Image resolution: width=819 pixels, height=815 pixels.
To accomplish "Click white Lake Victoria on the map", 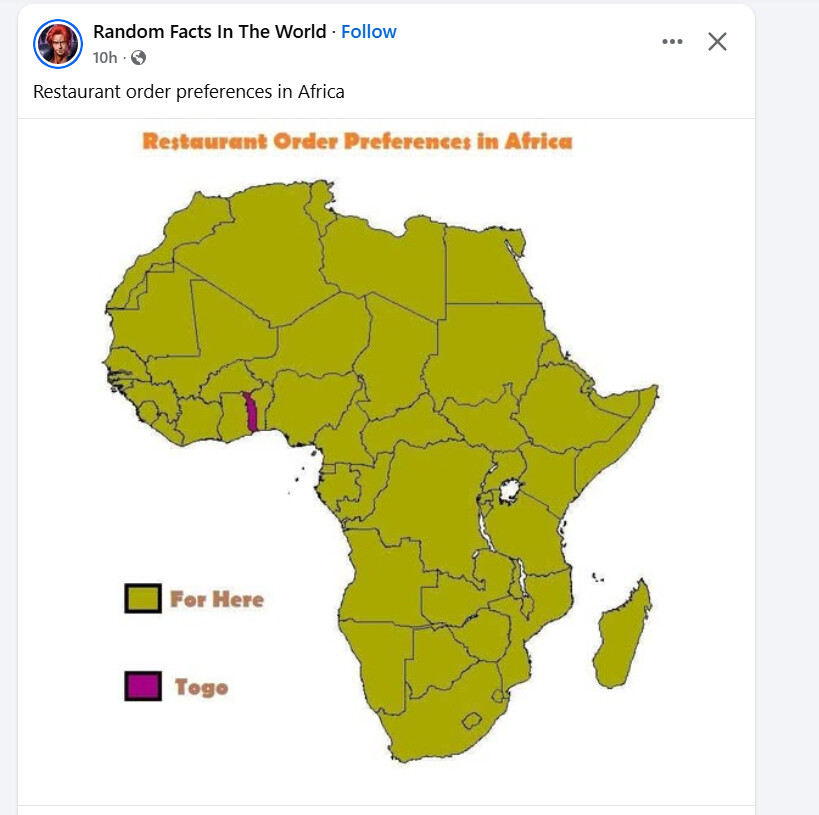I will [510, 491].
